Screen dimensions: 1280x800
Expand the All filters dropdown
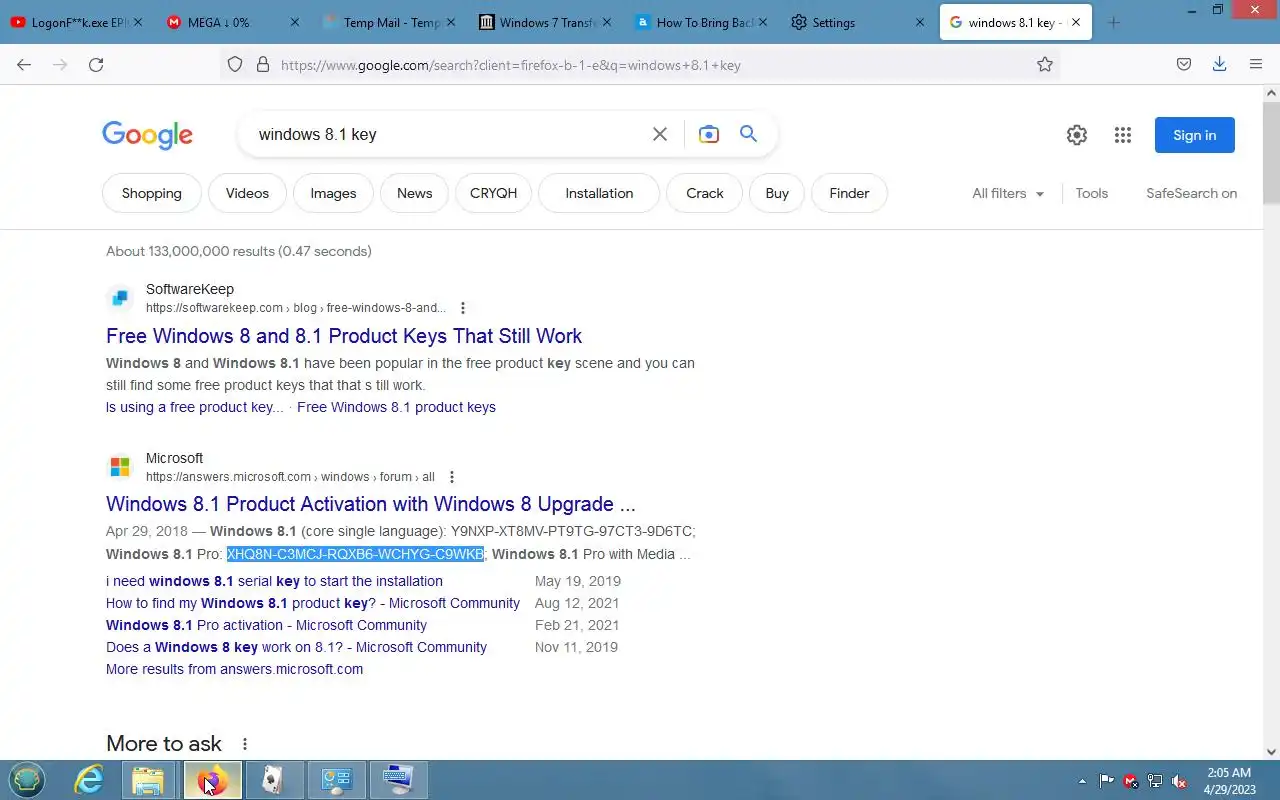click(x=1008, y=193)
